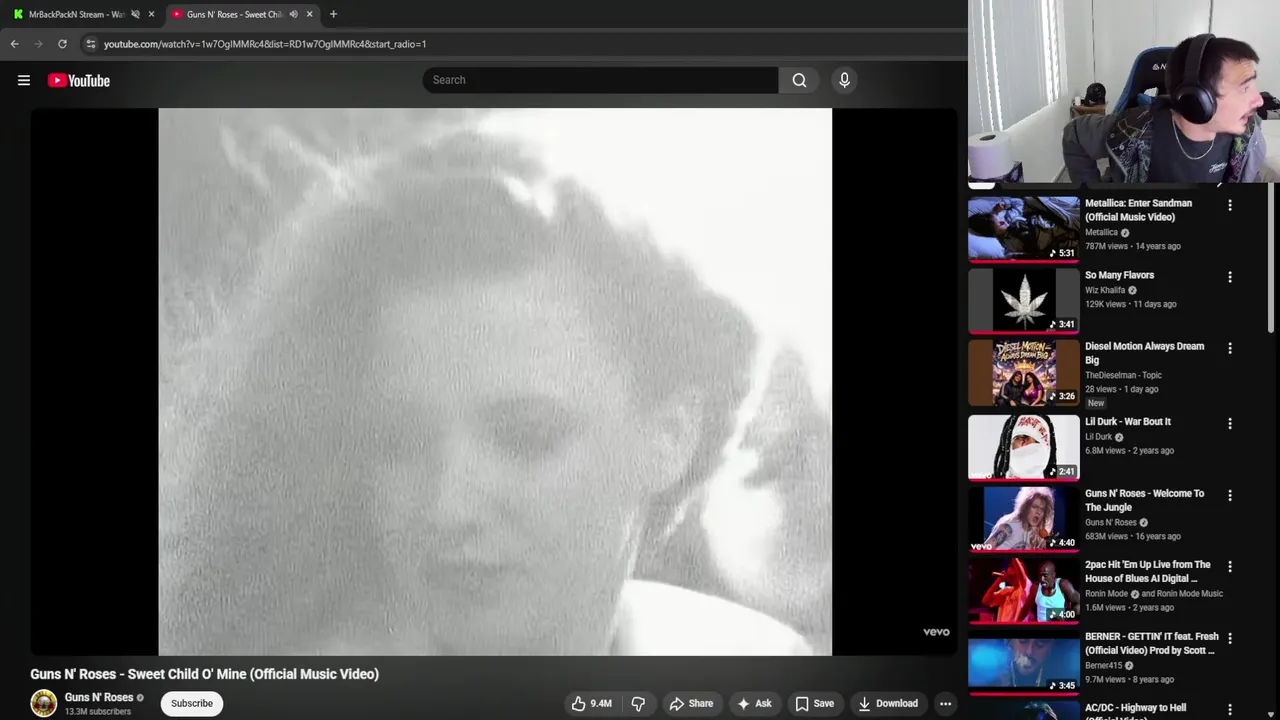Play Lil Durk War Bout It thumbnail
This screenshot has width=1280, height=720.
pos(1024,447)
